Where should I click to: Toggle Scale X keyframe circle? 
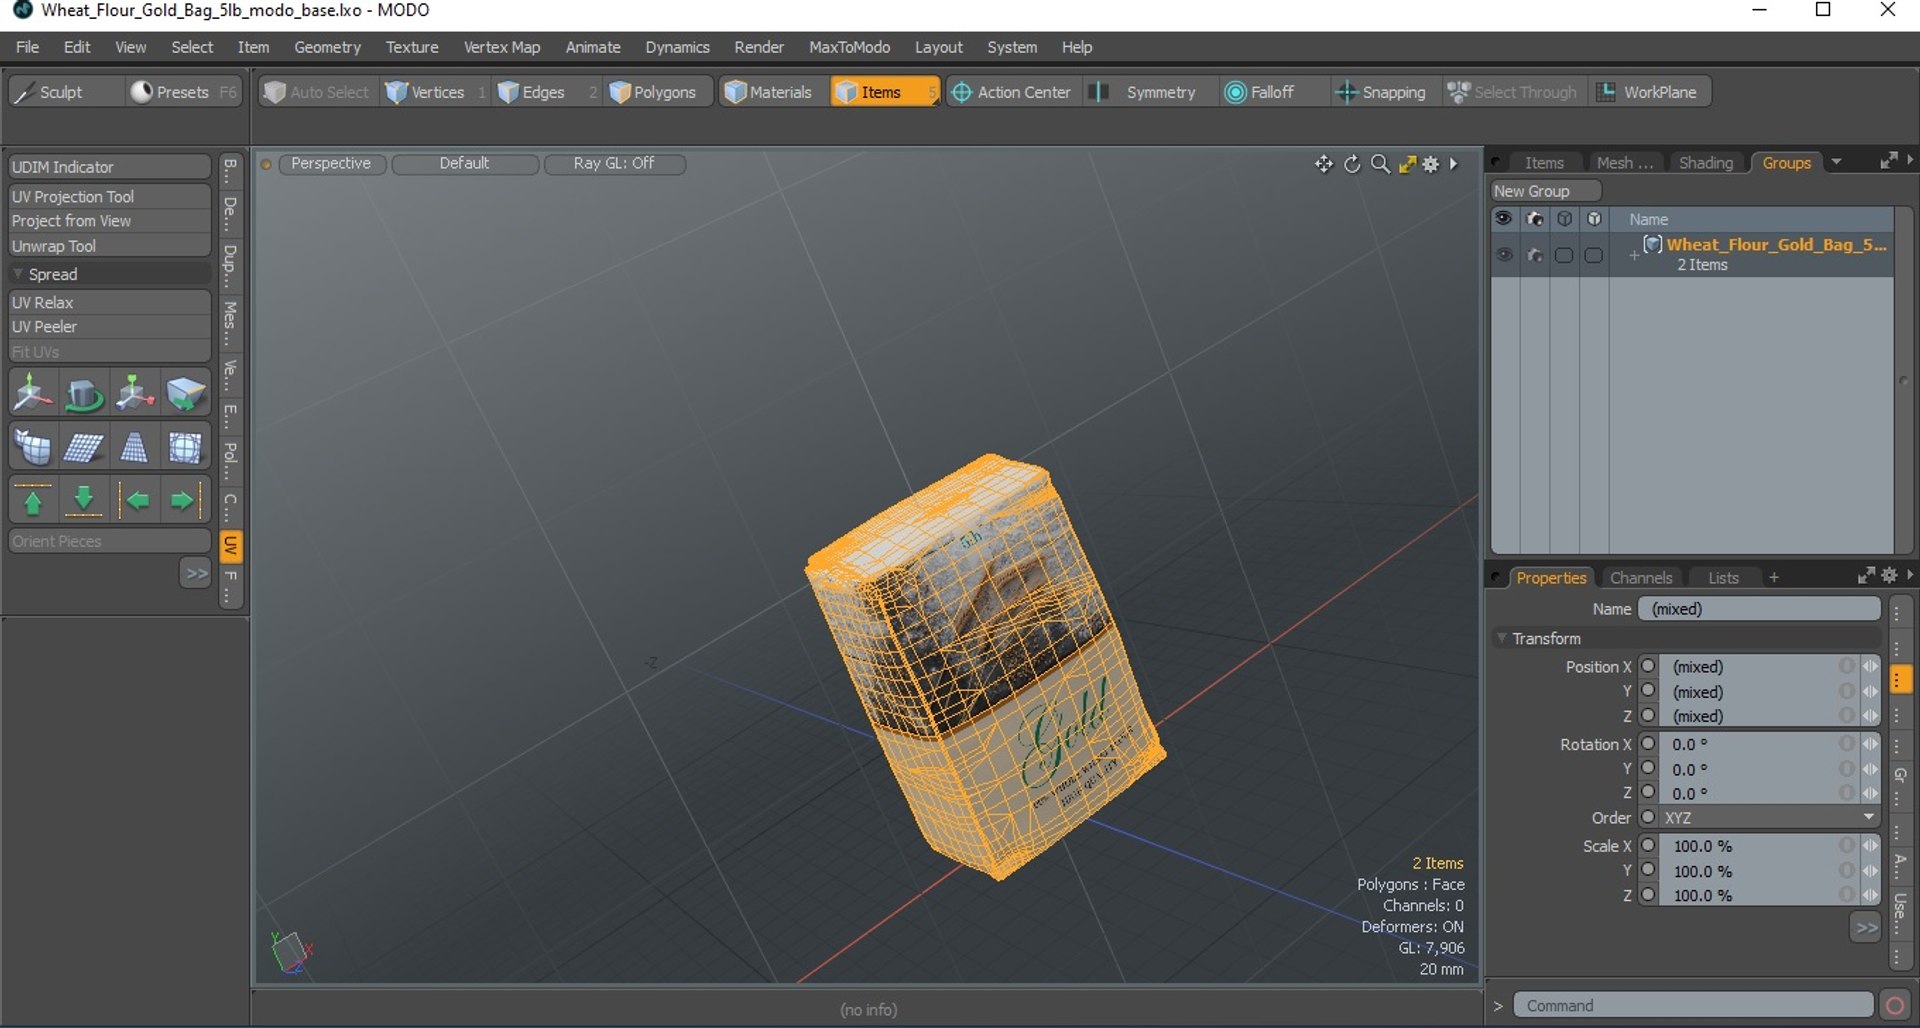[1648, 846]
